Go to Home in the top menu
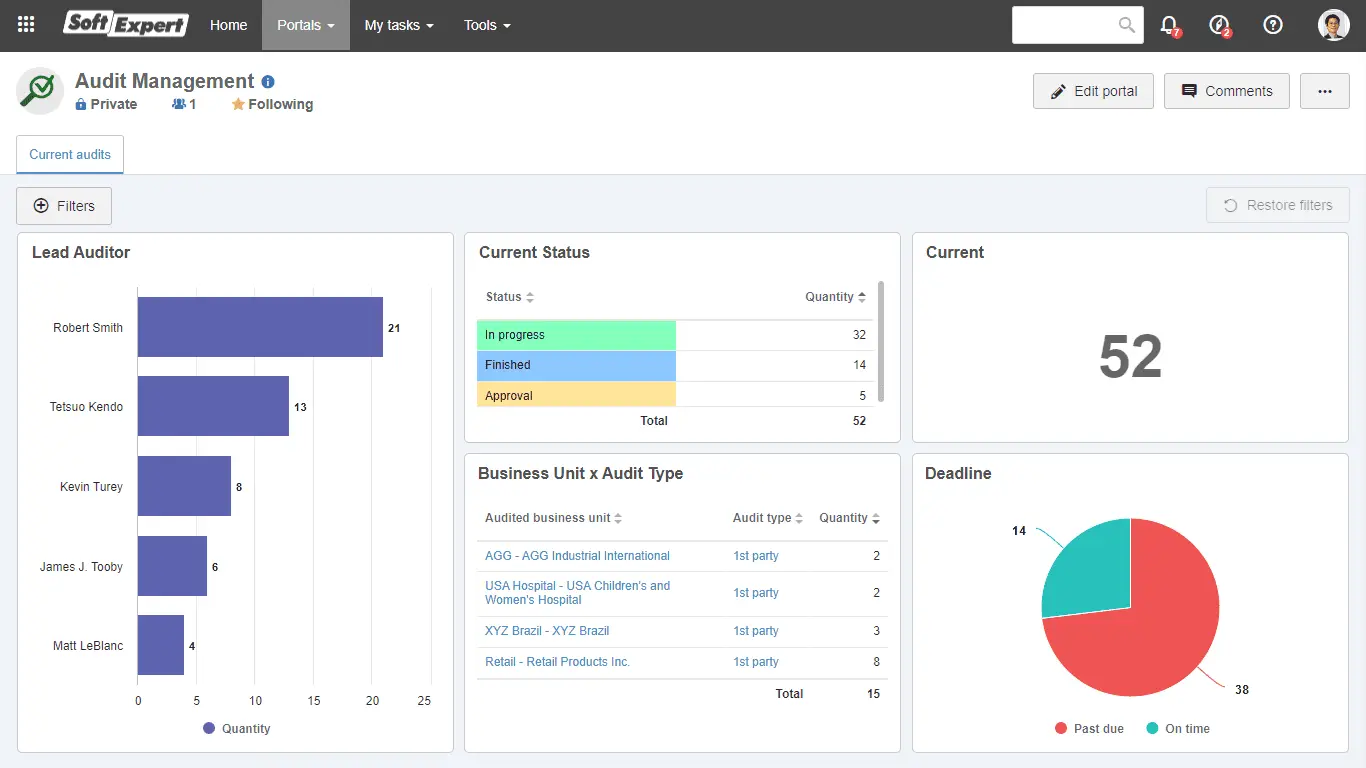The image size is (1366, 768). click(228, 25)
